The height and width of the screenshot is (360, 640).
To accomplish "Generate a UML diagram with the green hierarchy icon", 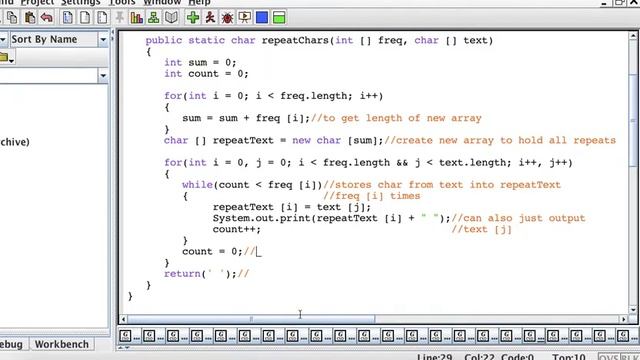I will [153, 18].
